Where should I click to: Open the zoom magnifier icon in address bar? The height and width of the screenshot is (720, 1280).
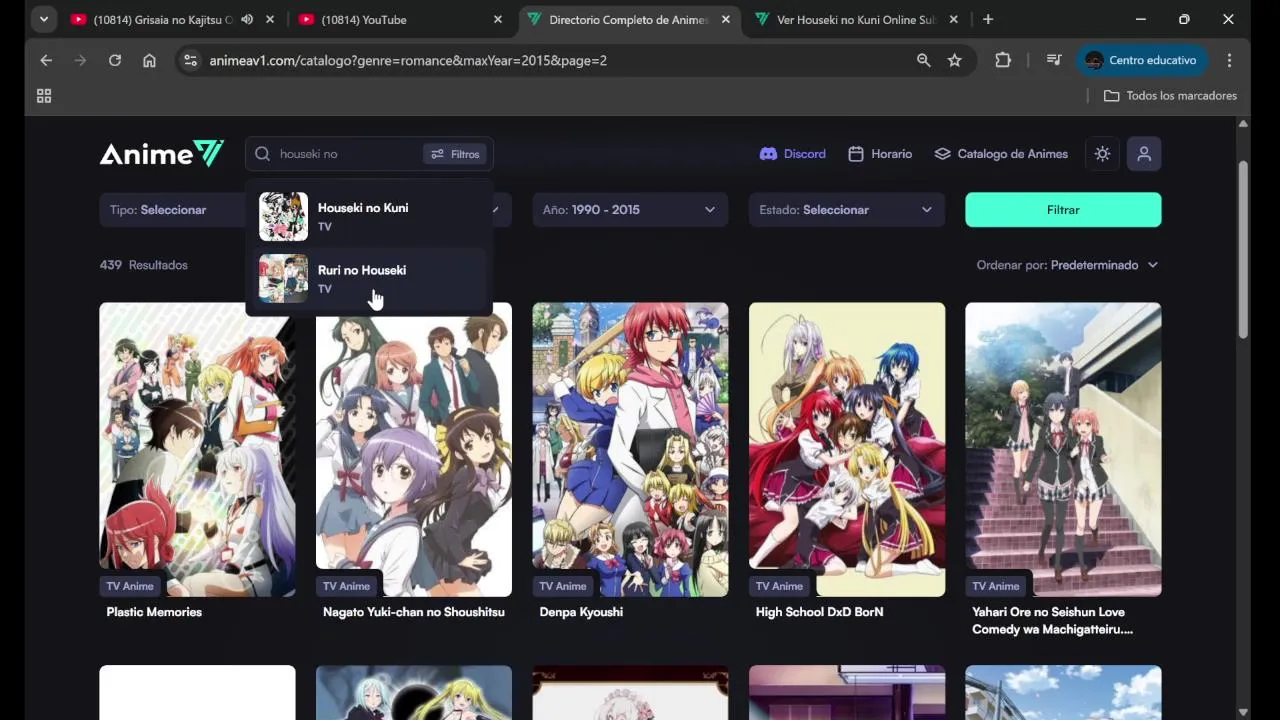924,60
